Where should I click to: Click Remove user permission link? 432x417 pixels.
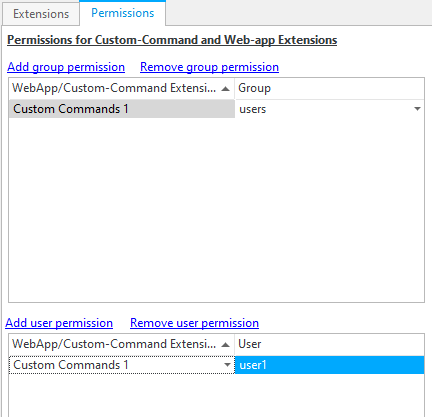(194, 323)
